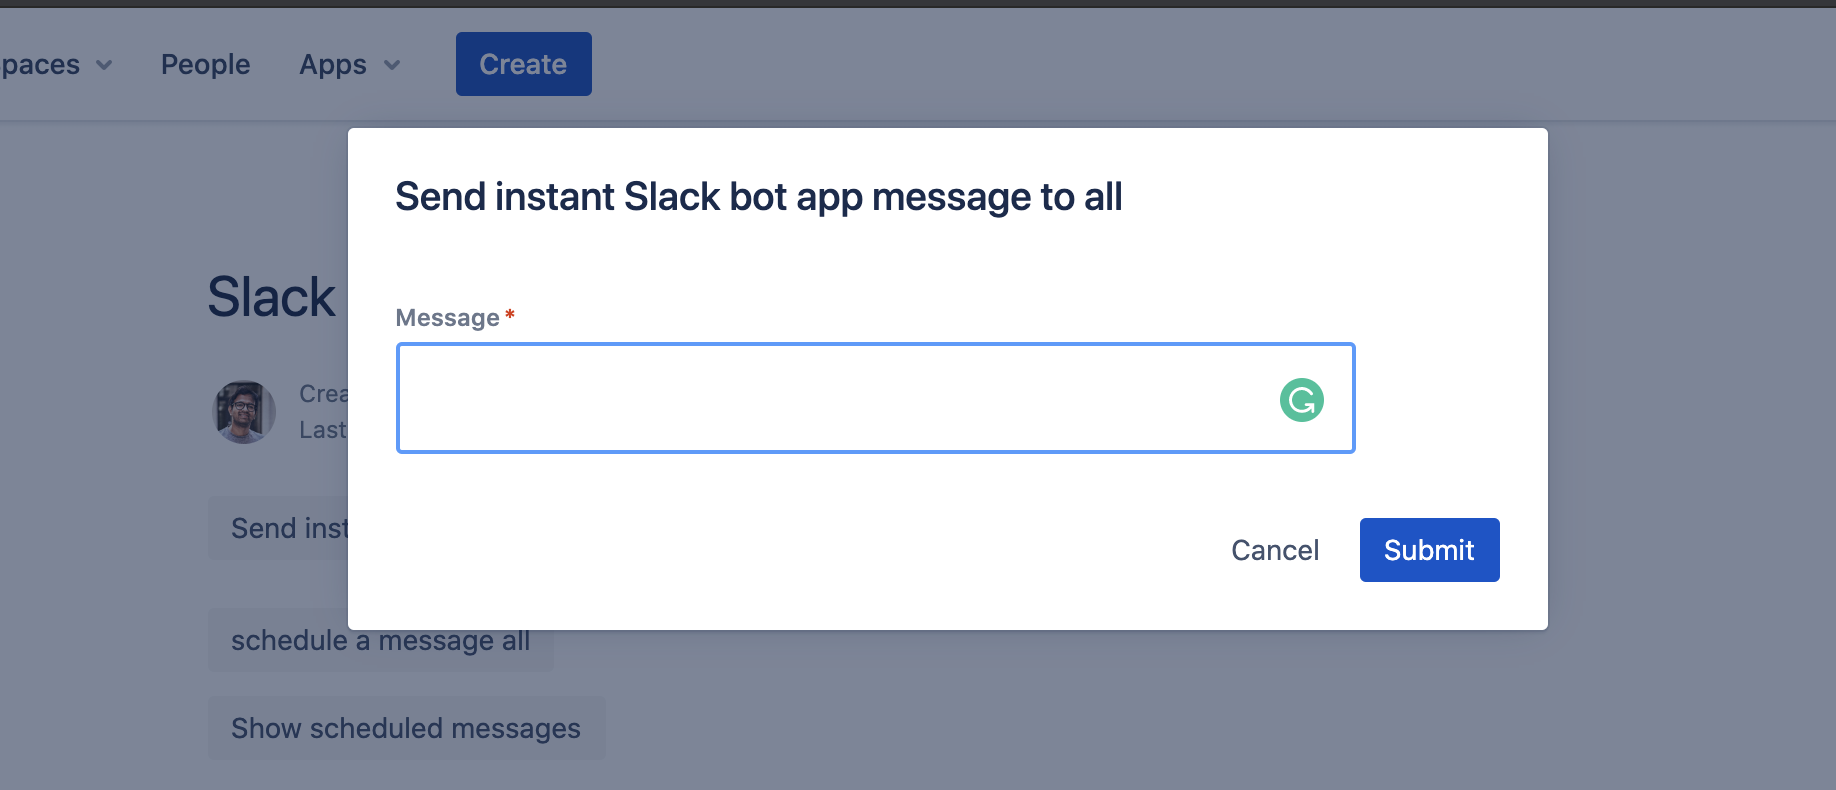
Task: Click the Message field label
Action: click(448, 318)
